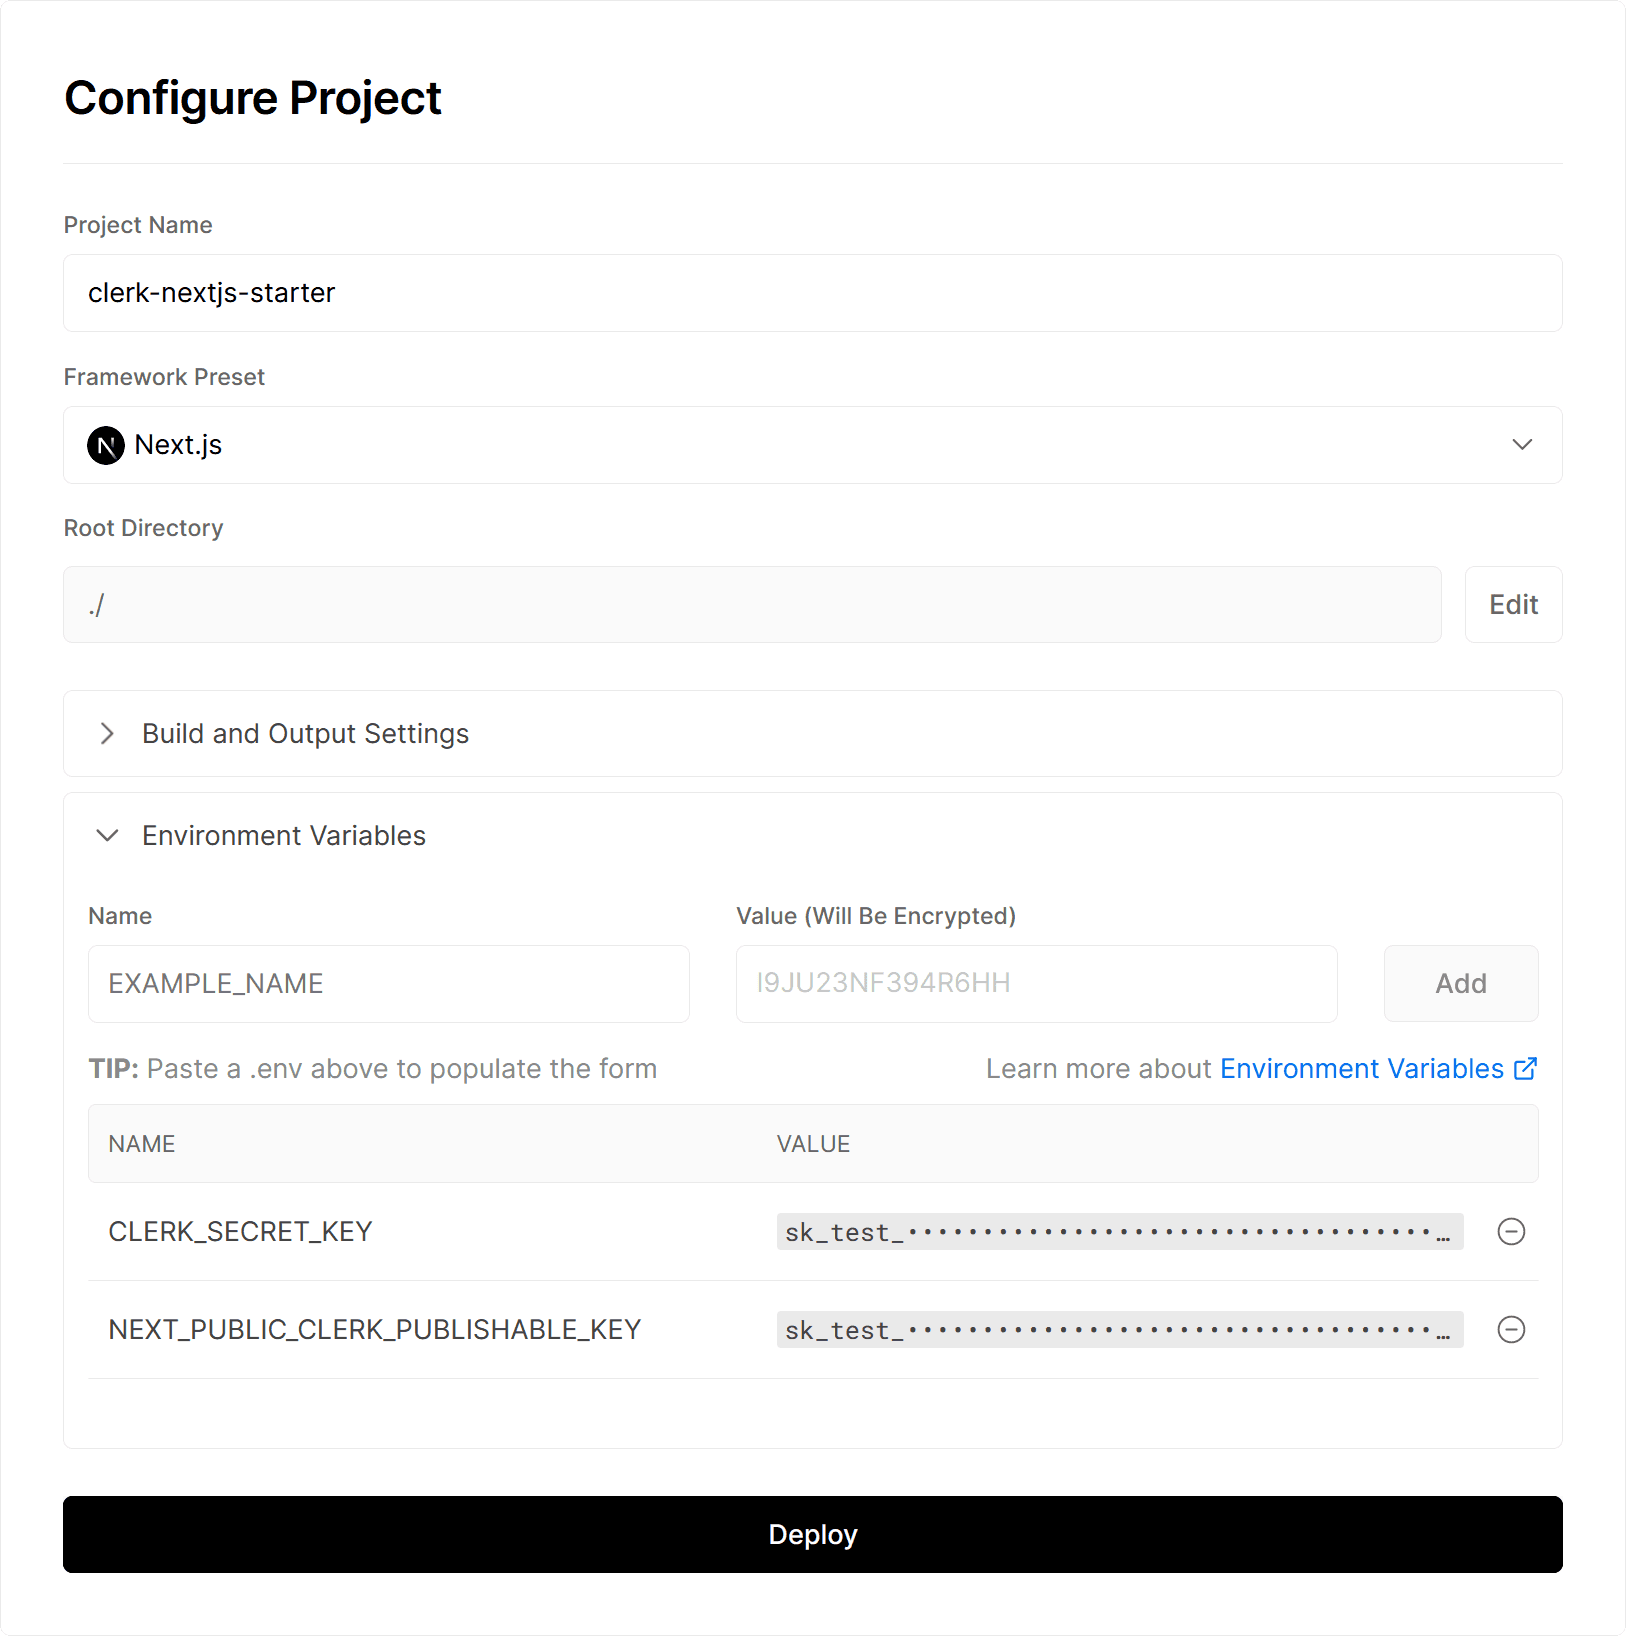
Task: Click the Add button for new variable
Action: coord(1461,983)
